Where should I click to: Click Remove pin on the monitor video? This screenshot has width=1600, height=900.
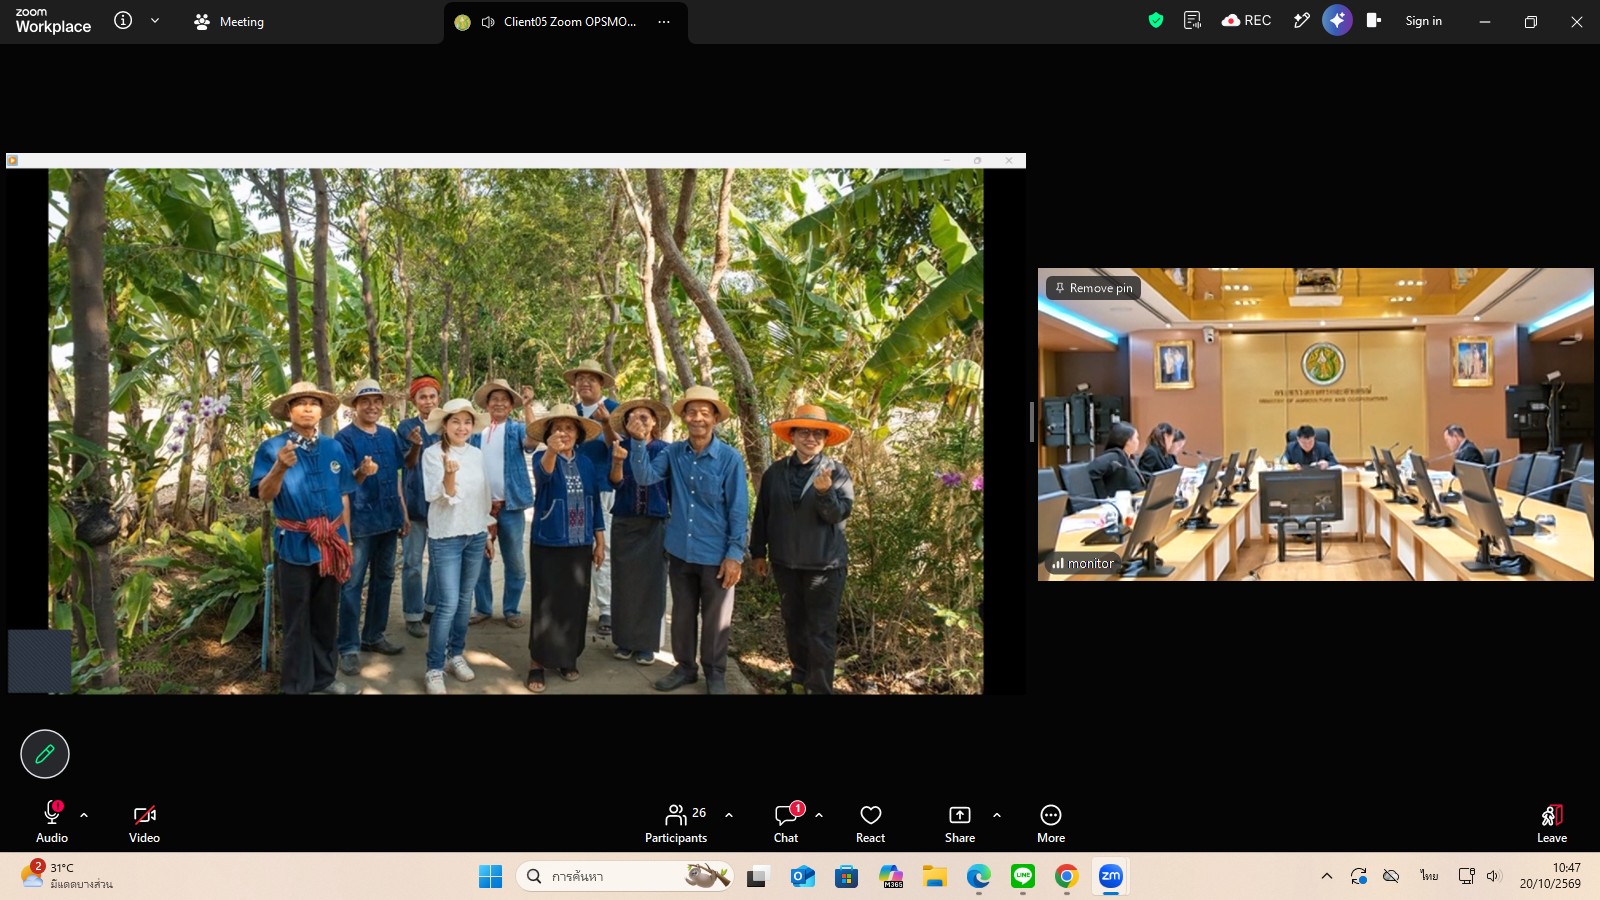(1094, 288)
